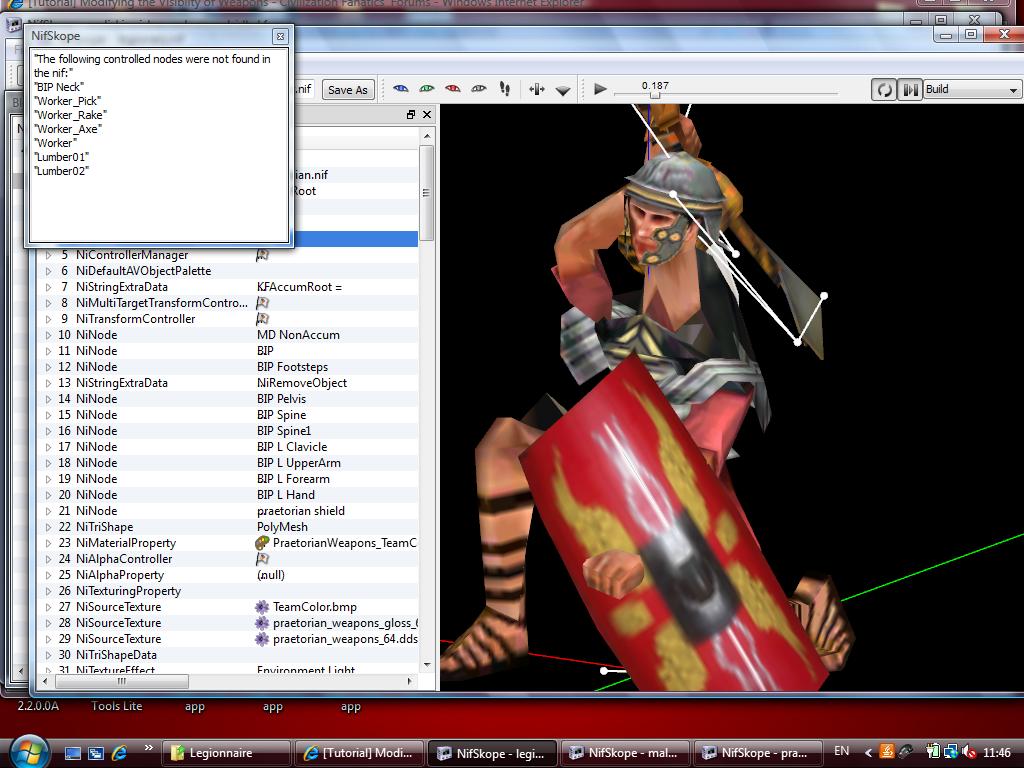Viewport: 1024px width, 768px height.
Task: Toggle the switch-animation sequence button
Action: pyautogui.click(x=910, y=89)
